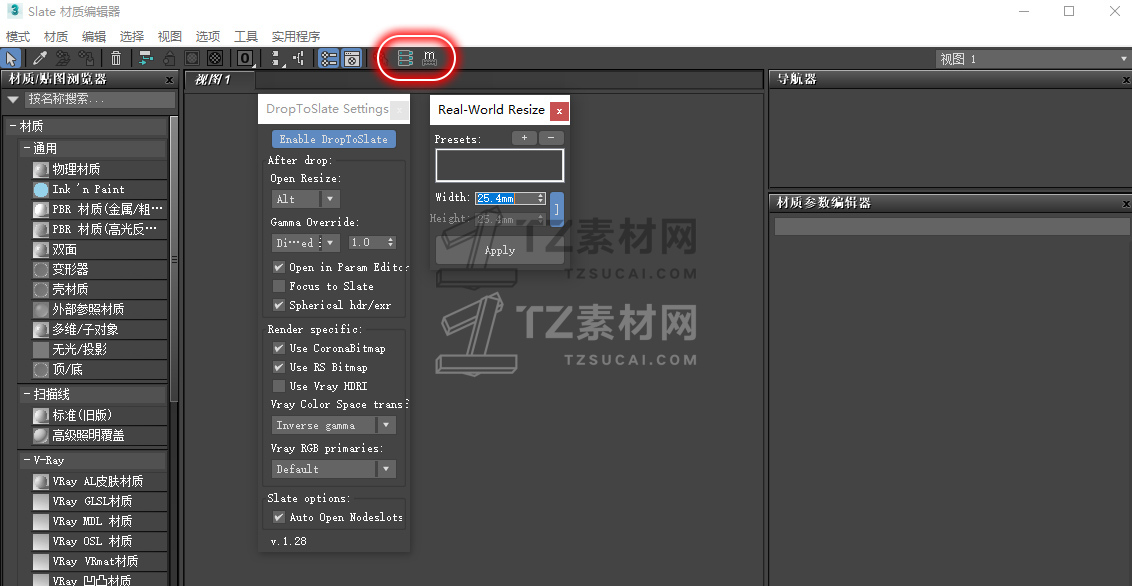Toggle the checkered preview background icon
Screen dimensions: 1132x586
[214, 58]
